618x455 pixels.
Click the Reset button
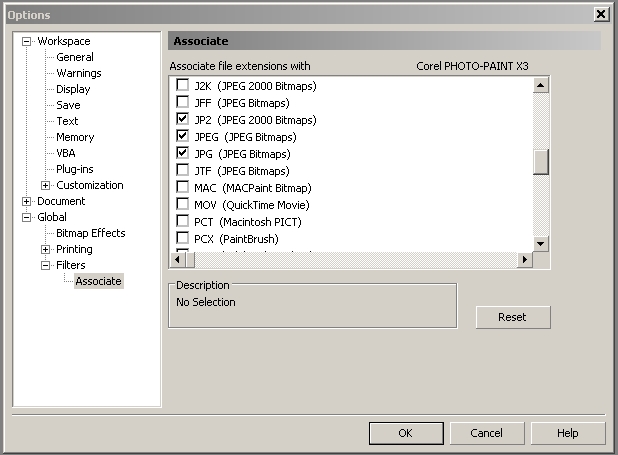[x=512, y=317]
